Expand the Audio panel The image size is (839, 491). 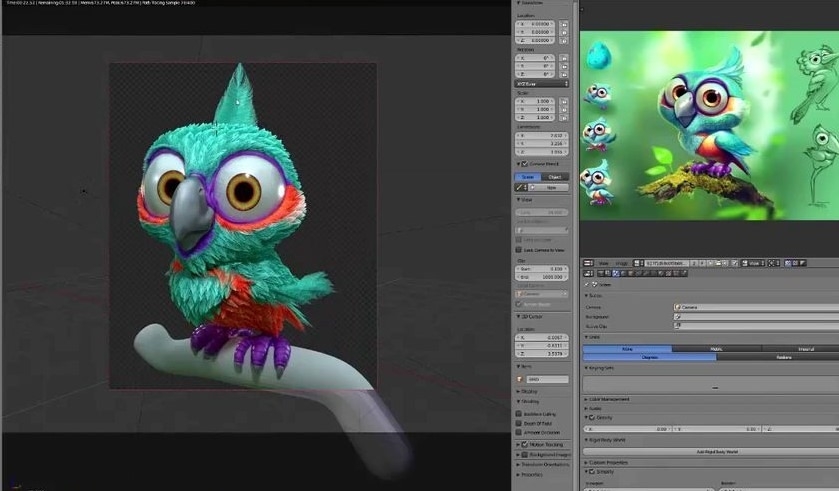coord(586,408)
